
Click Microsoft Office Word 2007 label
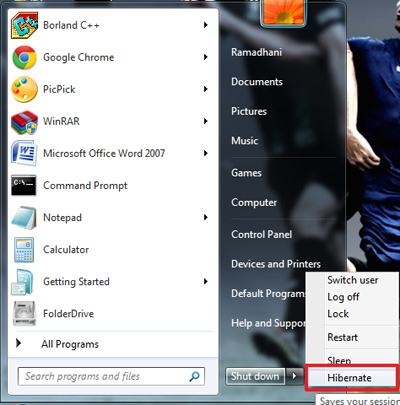pos(104,153)
